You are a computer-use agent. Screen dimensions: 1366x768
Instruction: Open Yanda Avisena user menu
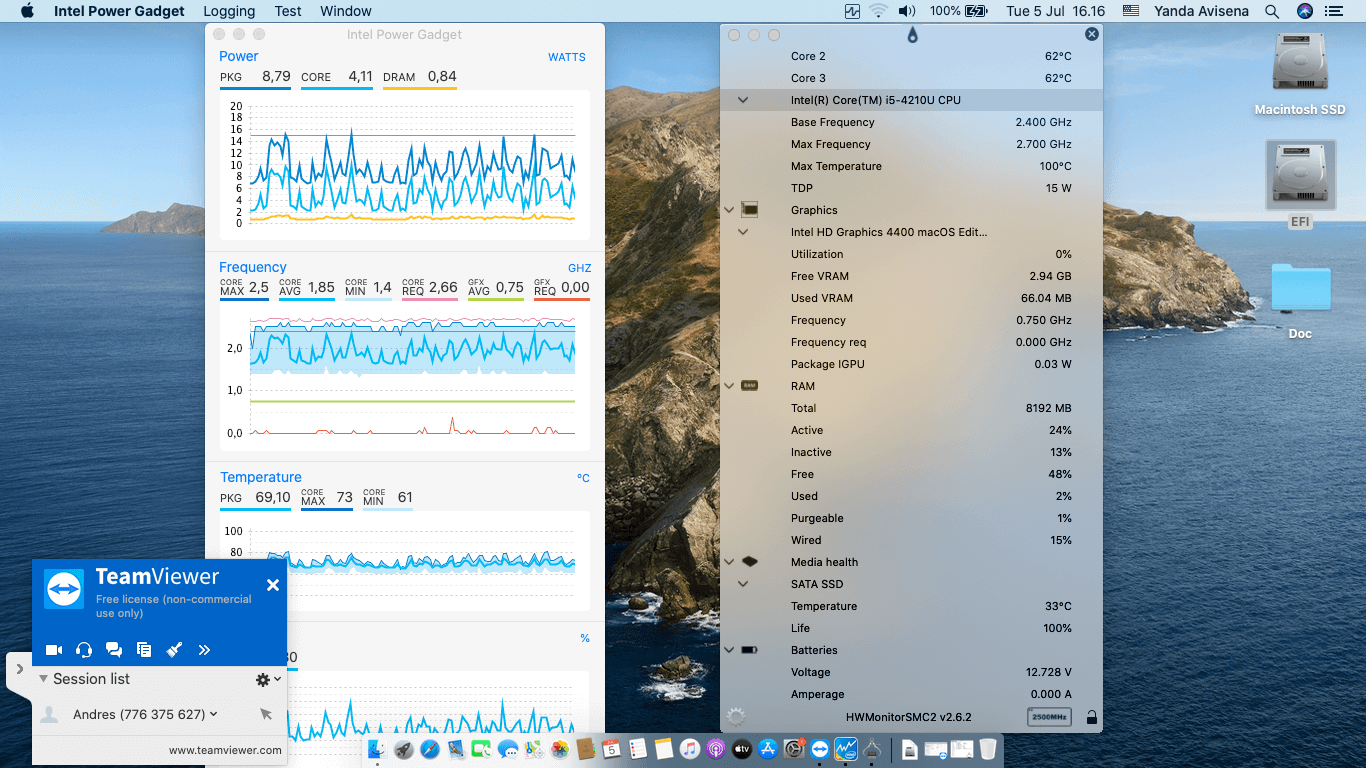1200,11
